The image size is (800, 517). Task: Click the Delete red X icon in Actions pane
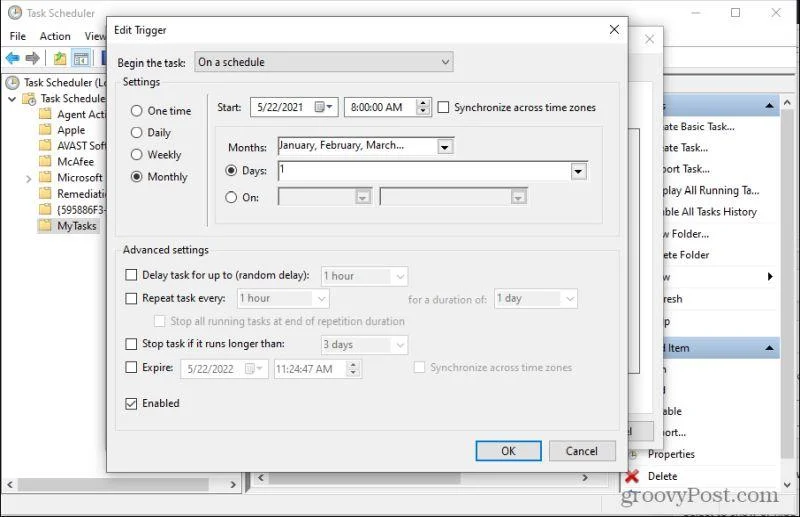632,476
